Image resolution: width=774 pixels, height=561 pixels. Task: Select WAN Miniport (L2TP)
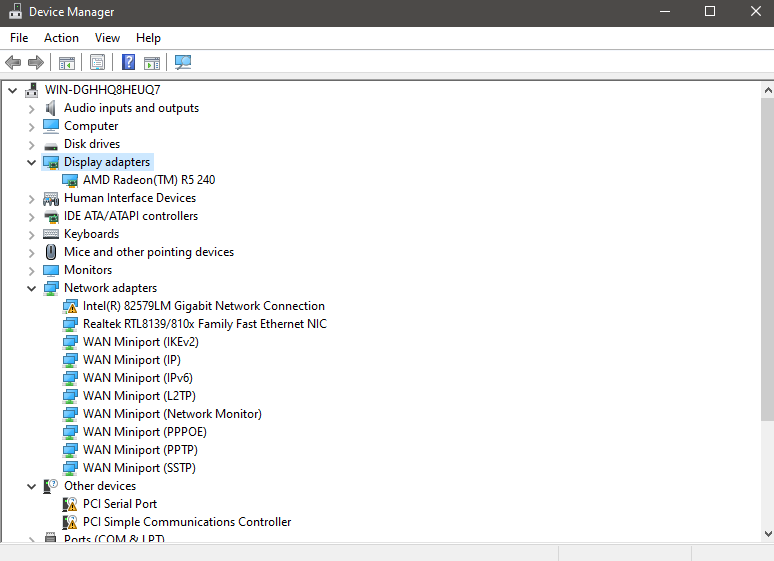click(x=139, y=396)
